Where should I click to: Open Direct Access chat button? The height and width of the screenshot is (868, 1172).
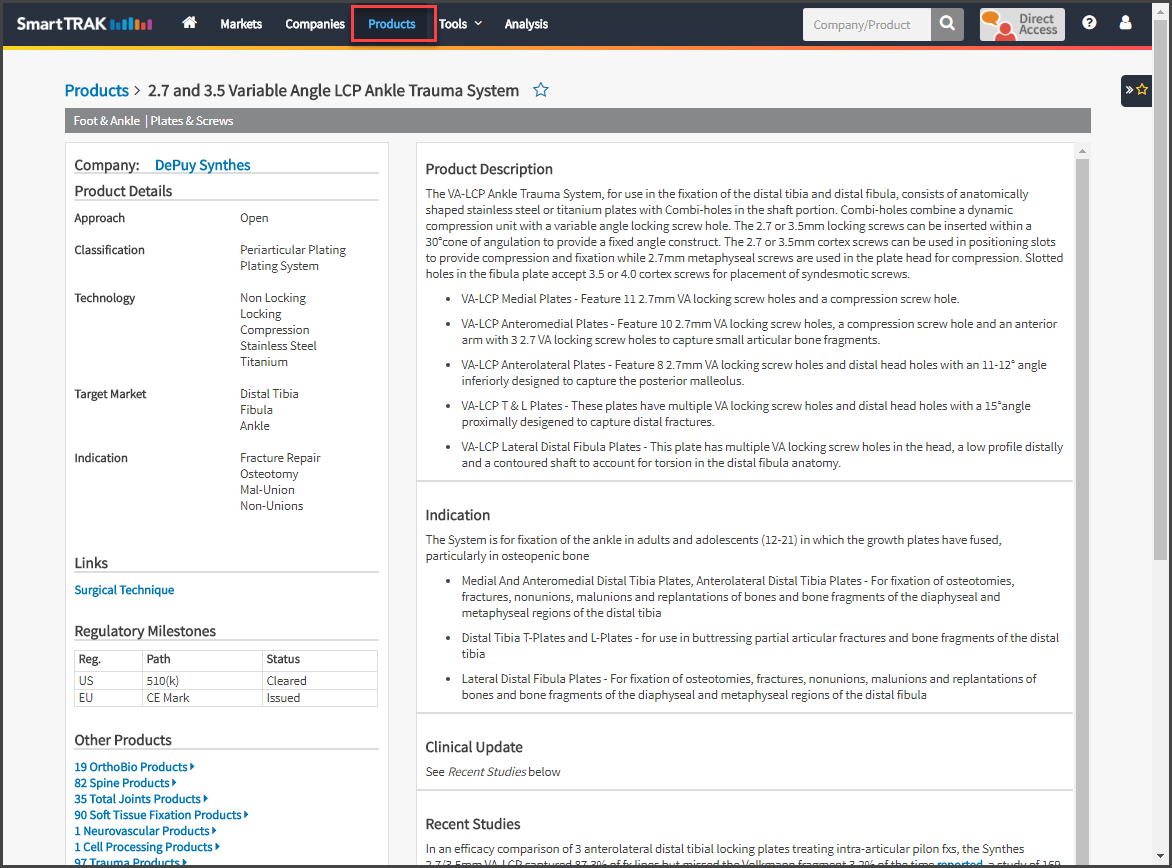pyautogui.click(x=1022, y=25)
